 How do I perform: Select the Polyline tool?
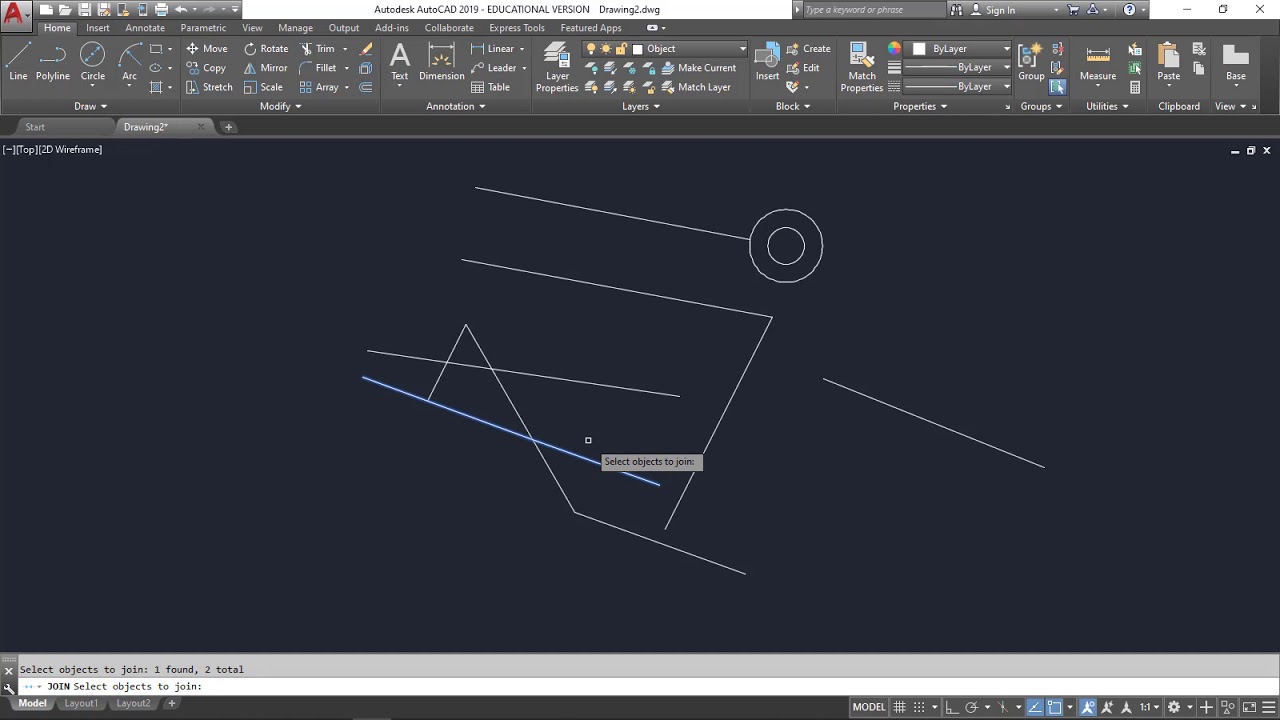pyautogui.click(x=53, y=61)
